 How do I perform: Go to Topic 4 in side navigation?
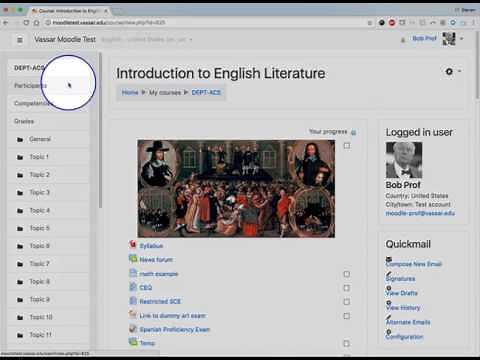pyautogui.click(x=49, y=211)
